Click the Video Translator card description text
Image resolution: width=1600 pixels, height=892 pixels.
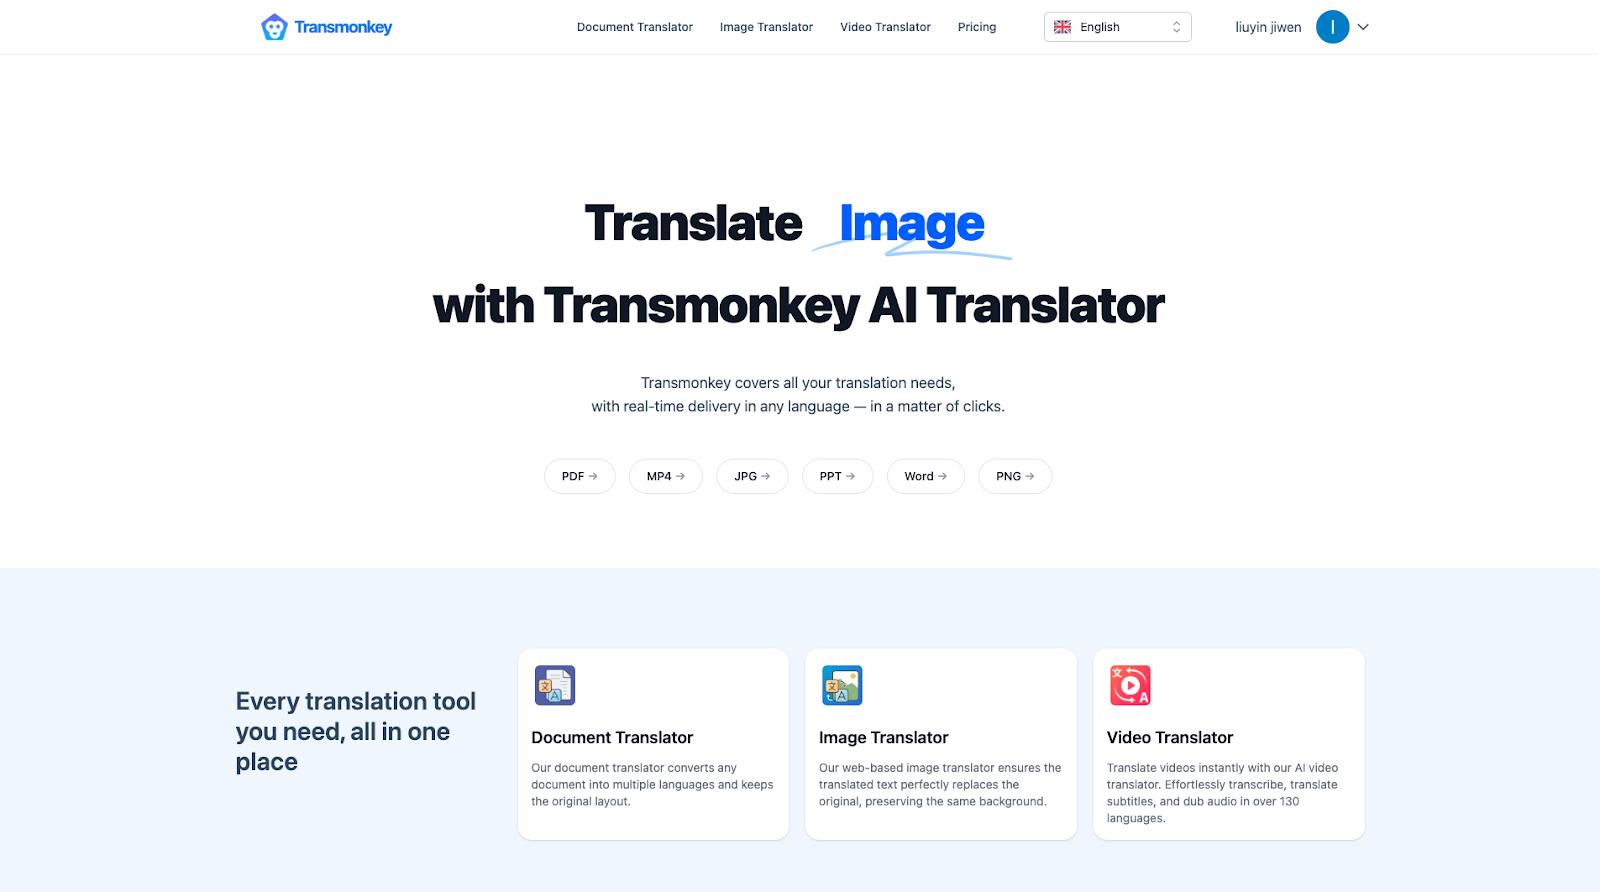pos(1222,793)
